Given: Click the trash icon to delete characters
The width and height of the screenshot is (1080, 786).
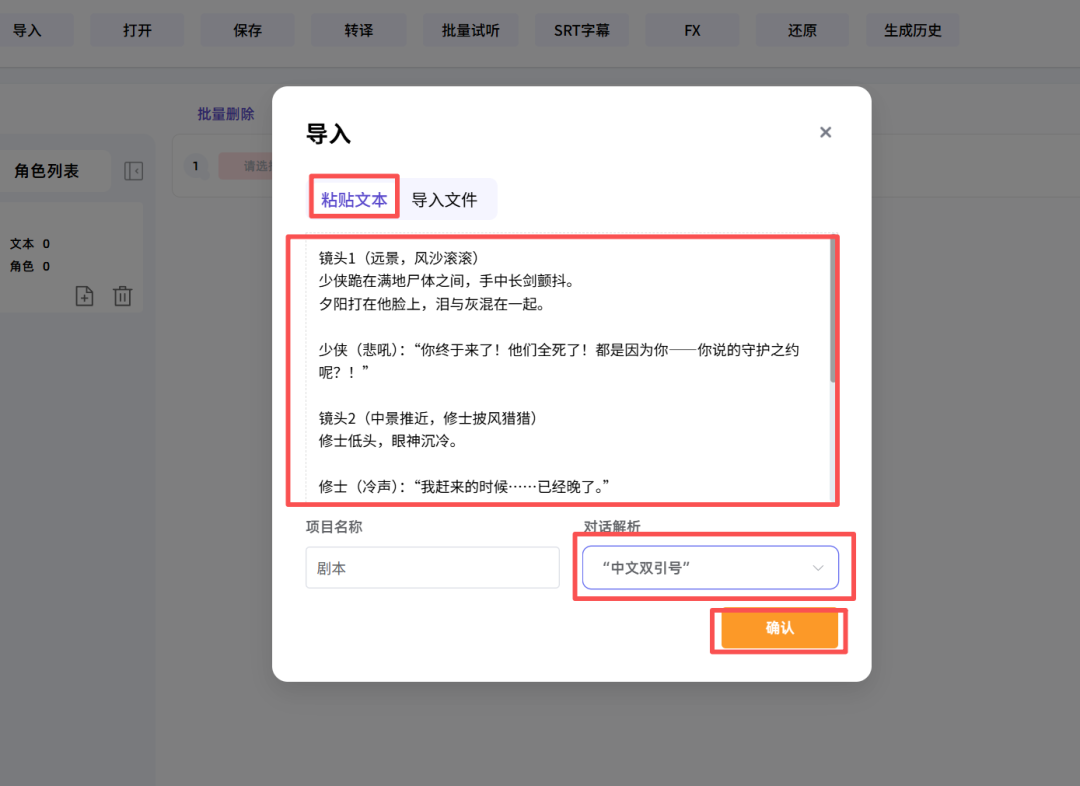Looking at the screenshot, I should [x=122, y=296].
